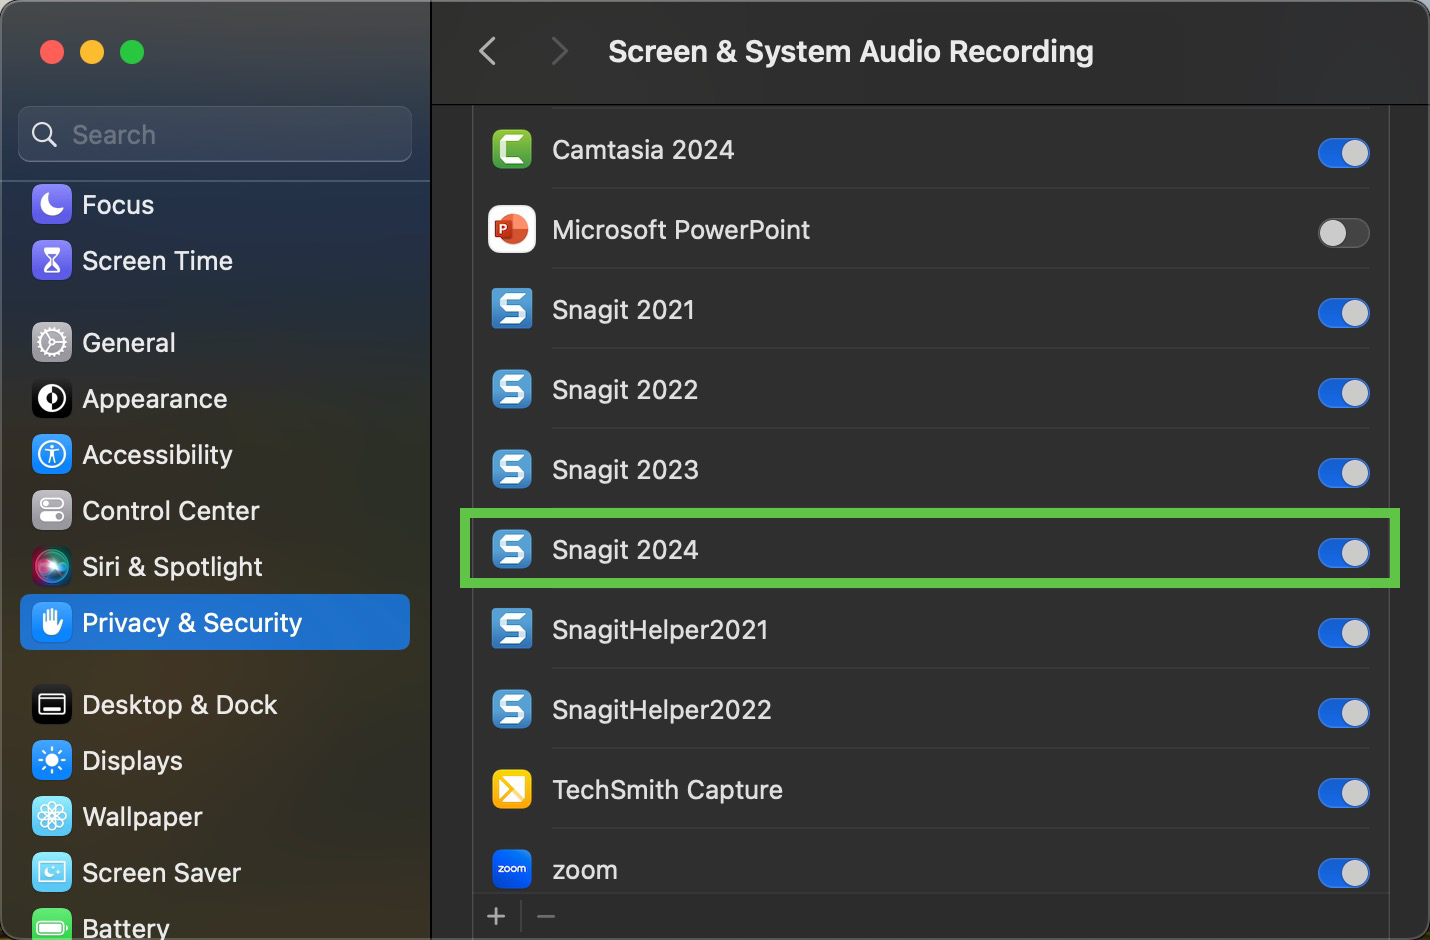1430x940 pixels.
Task: Click the Accessibility sidebar icon
Action: tap(52, 455)
